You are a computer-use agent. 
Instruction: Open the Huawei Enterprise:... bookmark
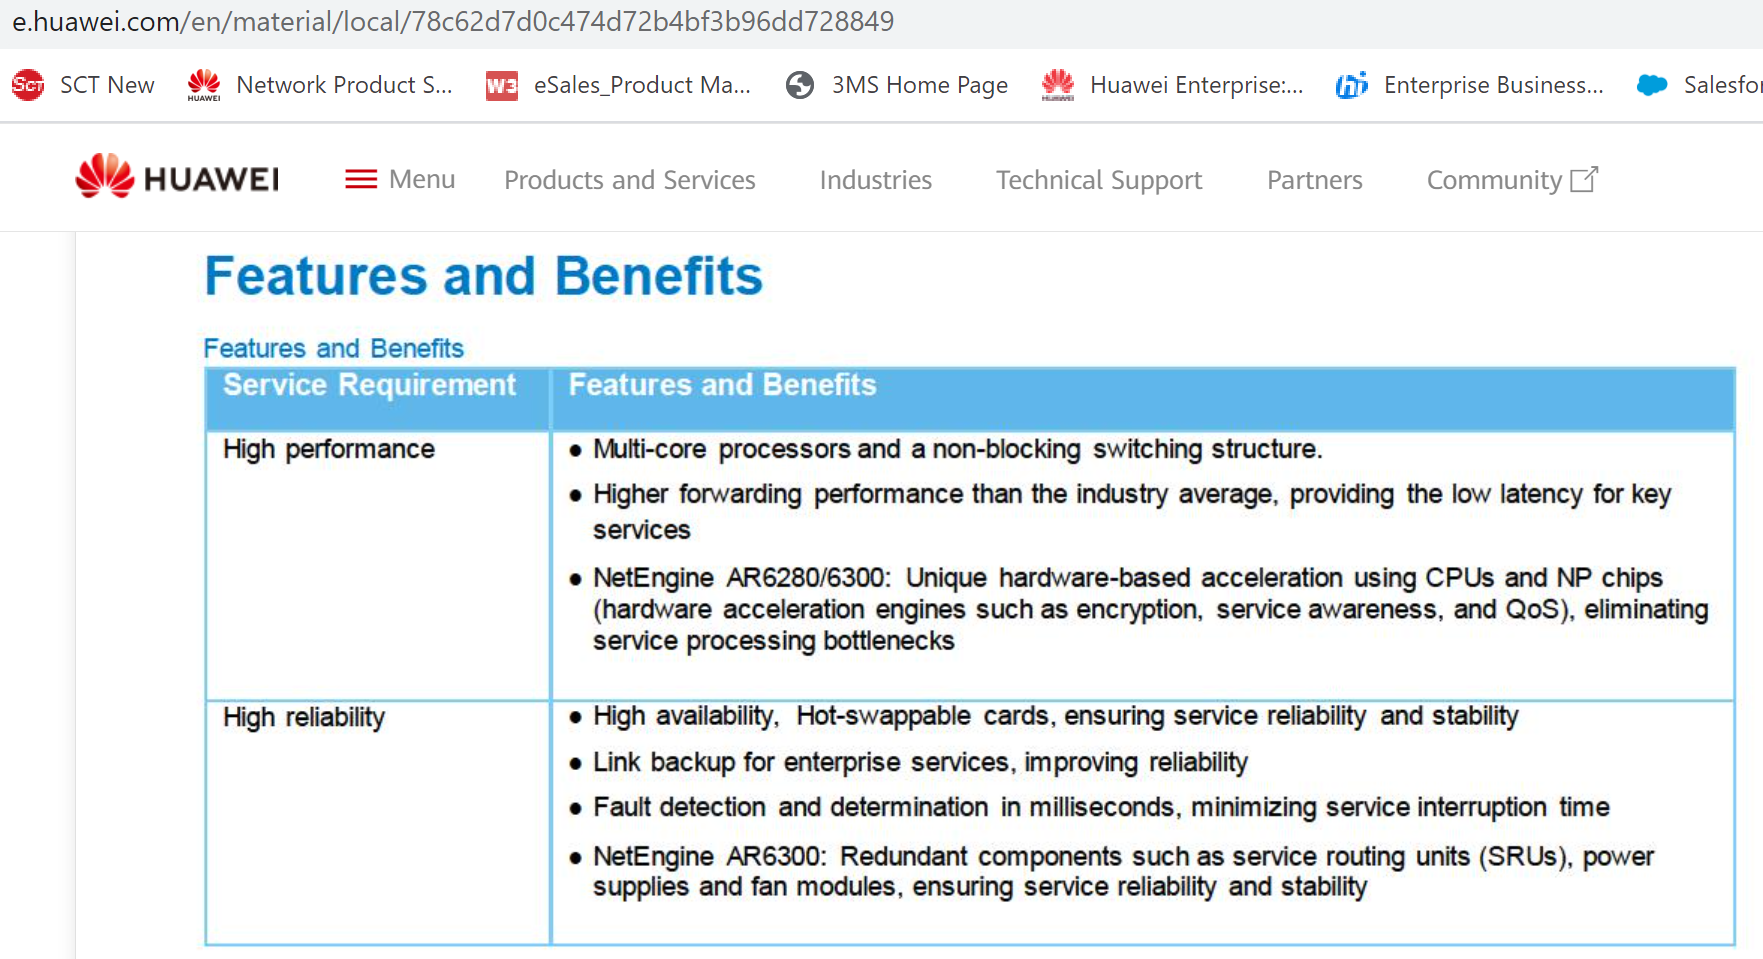click(x=1173, y=85)
